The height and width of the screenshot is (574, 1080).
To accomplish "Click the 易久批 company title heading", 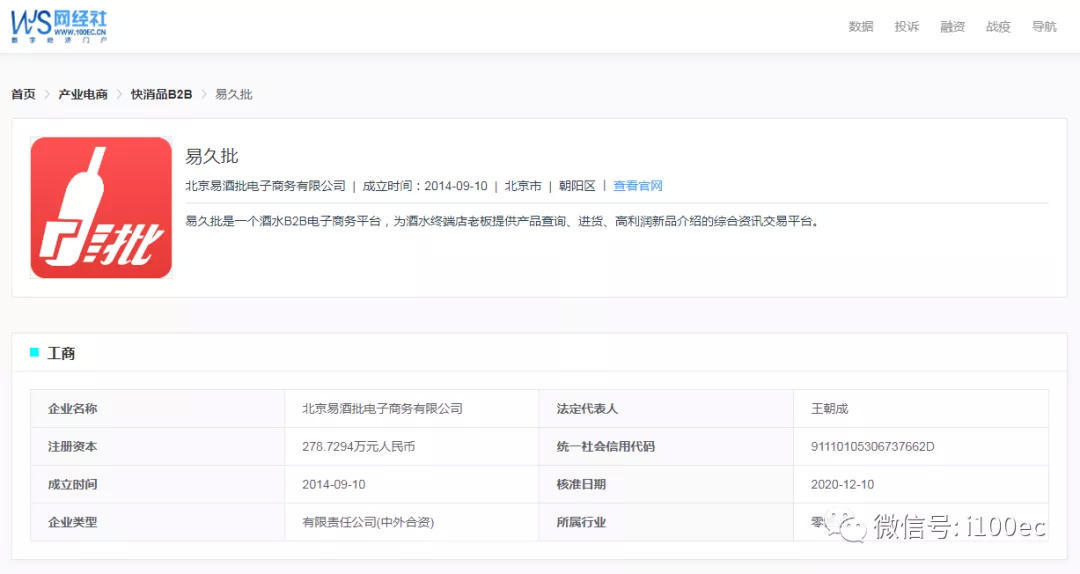I will click(x=212, y=156).
